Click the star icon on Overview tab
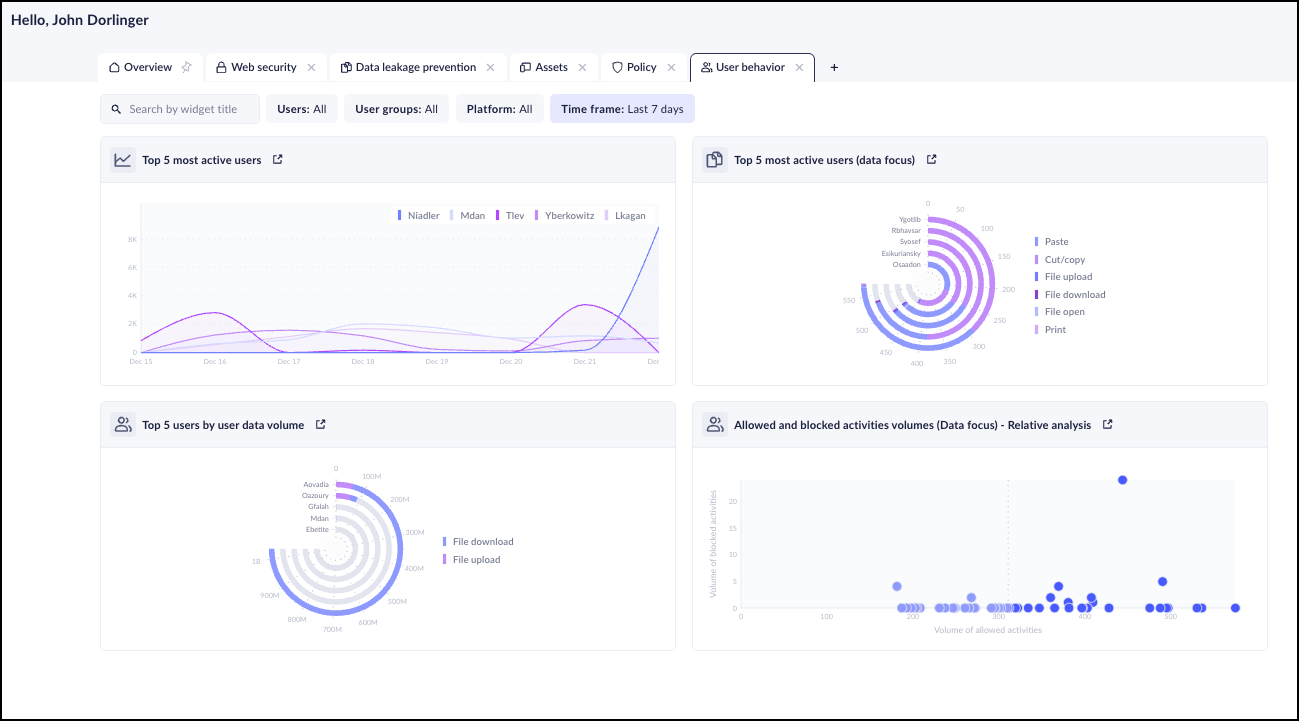This screenshot has width=1299, height=721. pyautogui.click(x=186, y=67)
